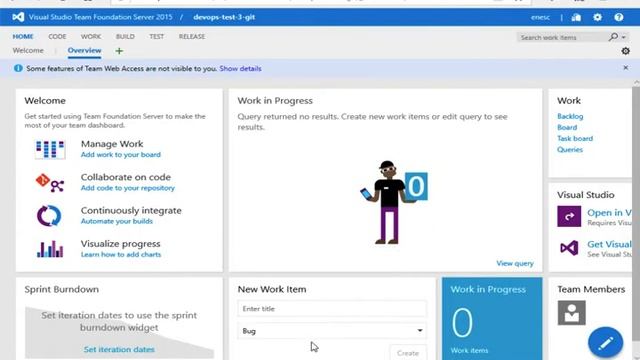The height and width of the screenshot is (360, 640).
Task: Open the Bug work item type dropdown
Action: click(332, 331)
